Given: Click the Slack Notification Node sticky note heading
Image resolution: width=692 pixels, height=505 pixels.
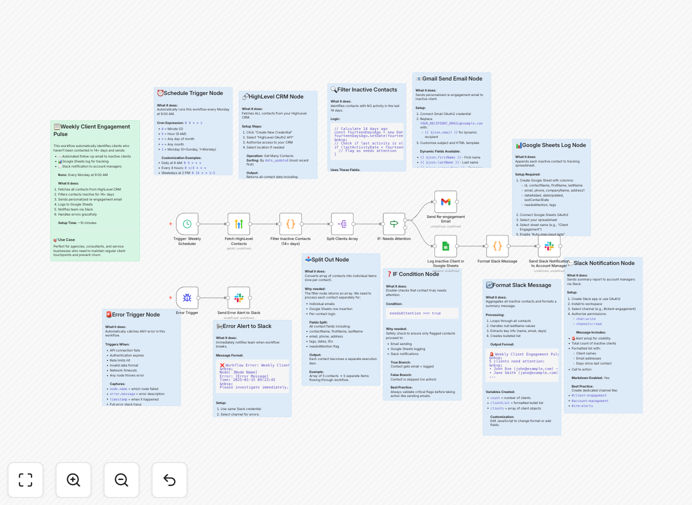Looking at the screenshot, I should [x=601, y=263].
